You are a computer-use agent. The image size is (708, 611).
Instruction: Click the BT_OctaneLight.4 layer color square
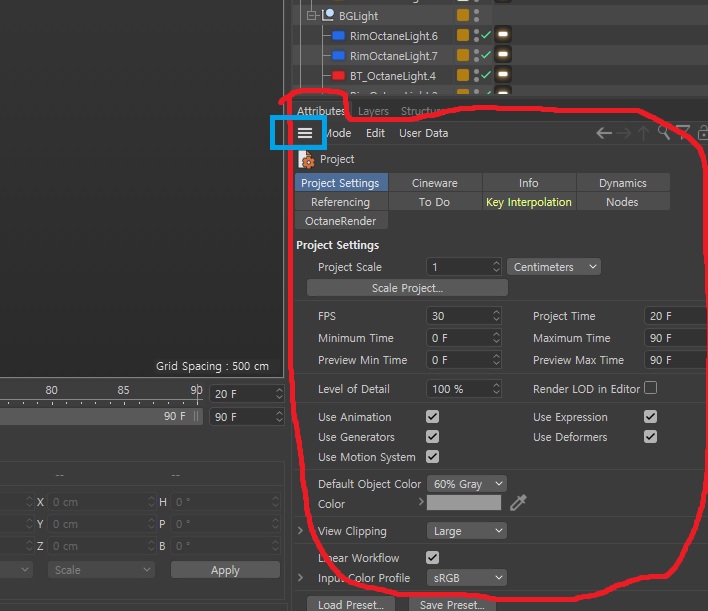click(462, 75)
